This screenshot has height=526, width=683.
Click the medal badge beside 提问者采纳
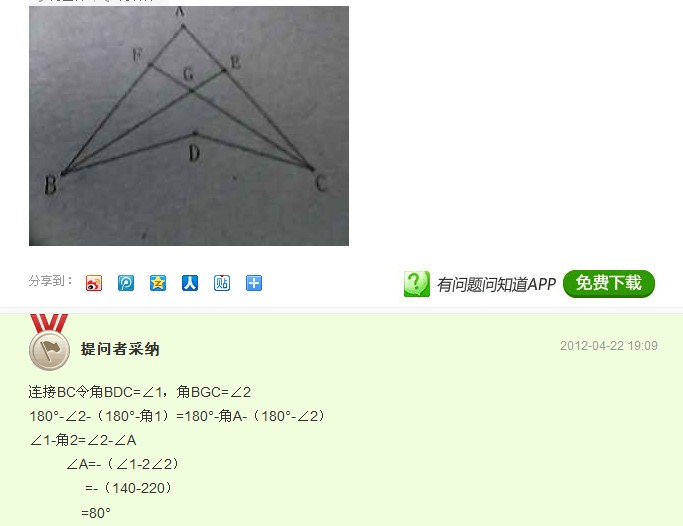point(49,343)
